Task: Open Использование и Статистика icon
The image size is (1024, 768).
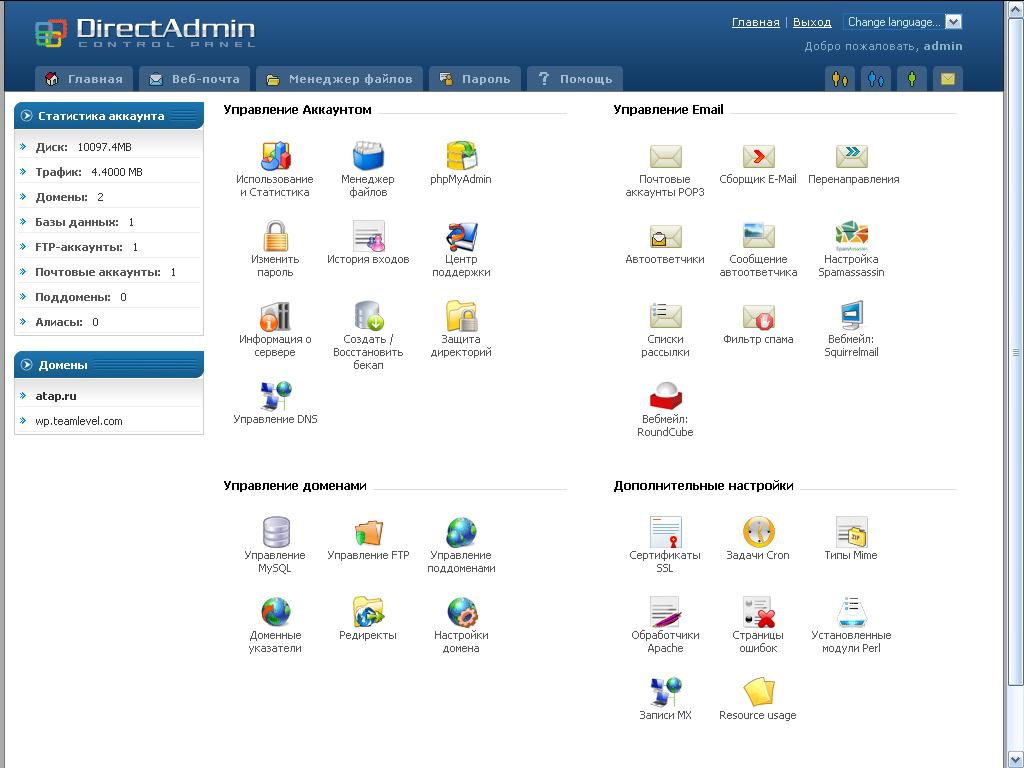Action: coord(275,156)
